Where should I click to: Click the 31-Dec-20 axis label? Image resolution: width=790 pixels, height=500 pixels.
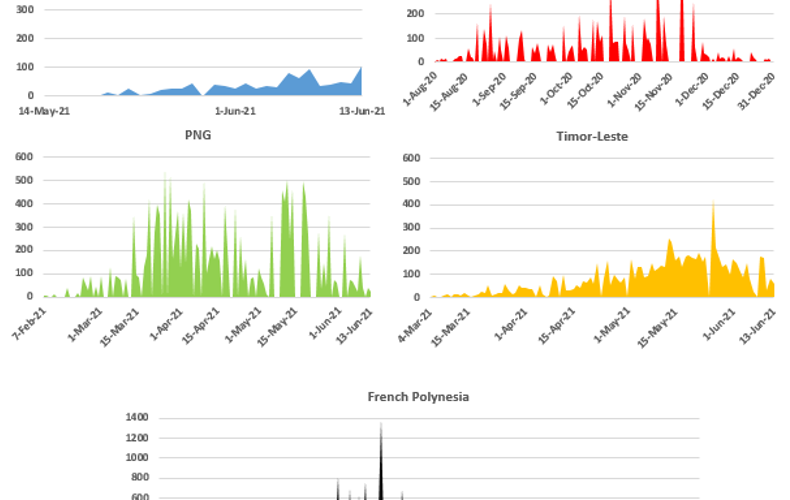[x=757, y=91]
